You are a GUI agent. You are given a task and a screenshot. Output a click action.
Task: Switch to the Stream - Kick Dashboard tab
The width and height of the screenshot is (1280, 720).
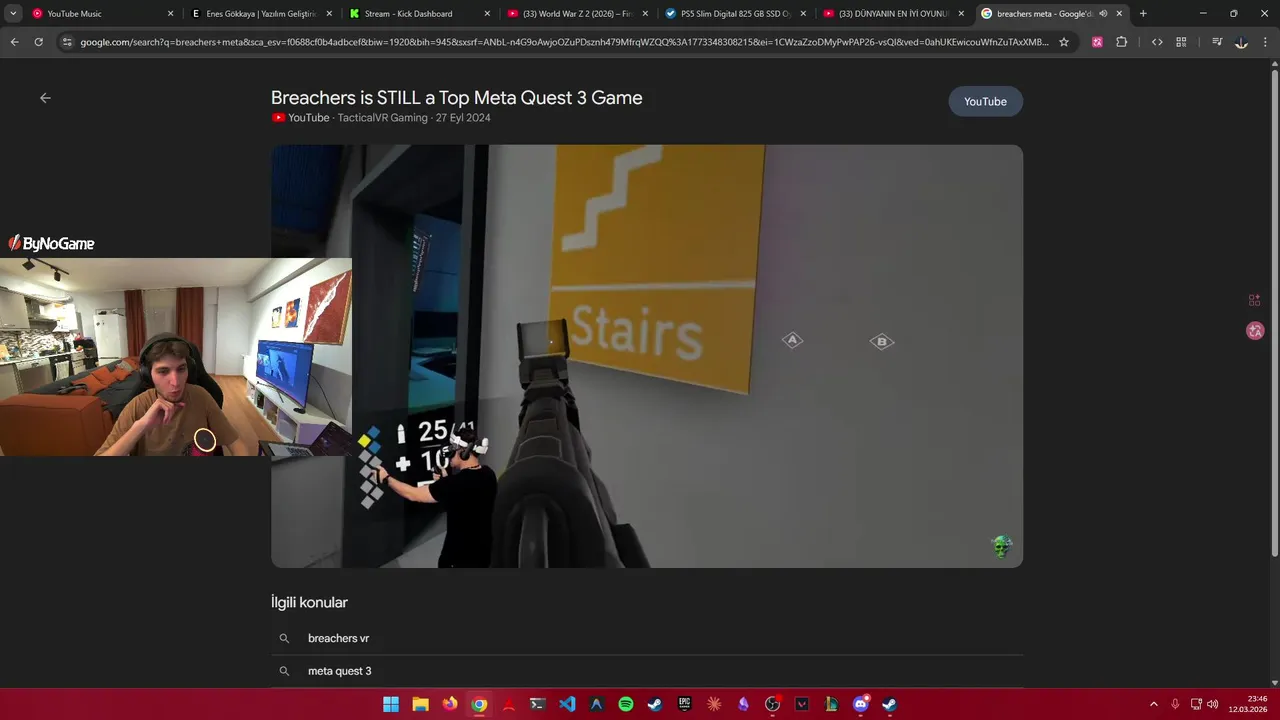[419, 14]
